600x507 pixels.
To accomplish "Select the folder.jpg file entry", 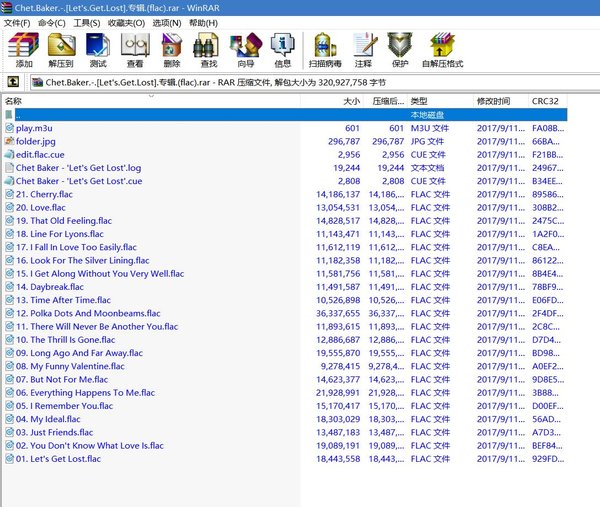I will (36, 142).
